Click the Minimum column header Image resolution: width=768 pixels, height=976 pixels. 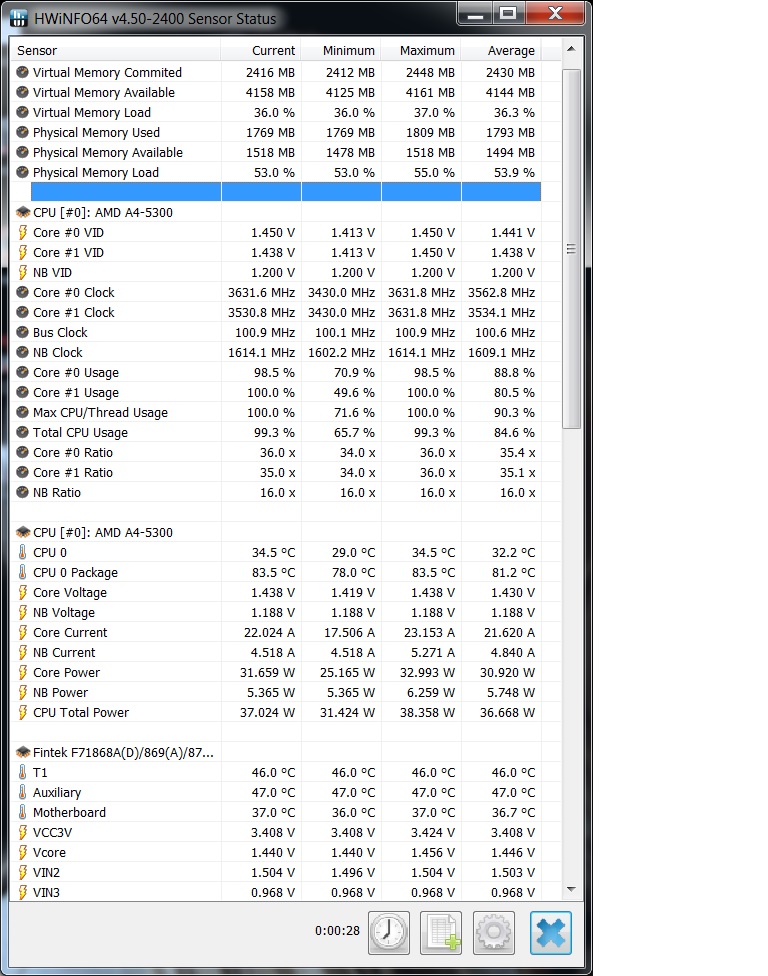[x=341, y=50]
